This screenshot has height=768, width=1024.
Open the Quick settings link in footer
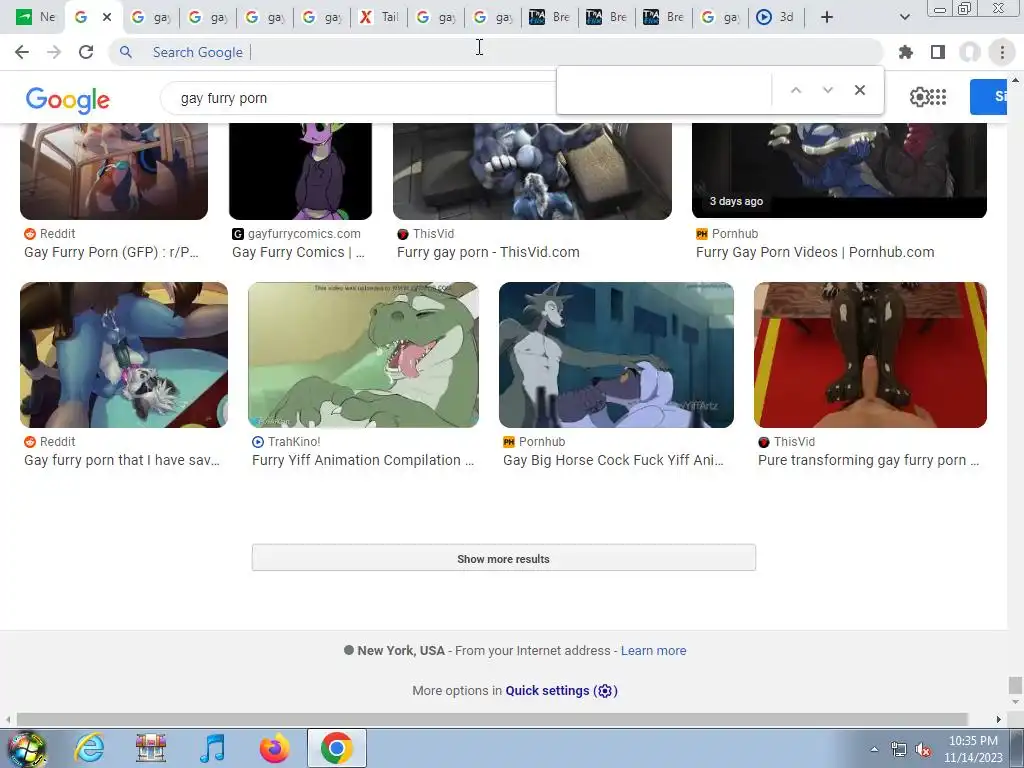tap(561, 690)
